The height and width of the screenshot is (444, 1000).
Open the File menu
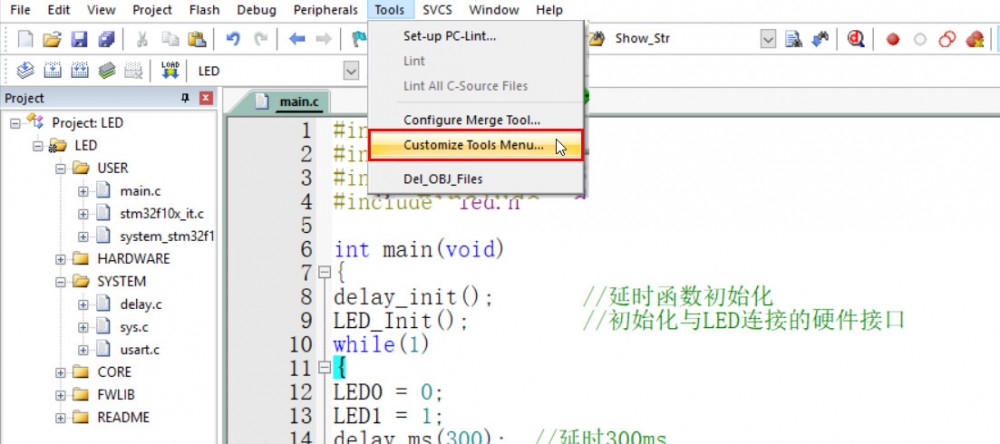tap(20, 10)
